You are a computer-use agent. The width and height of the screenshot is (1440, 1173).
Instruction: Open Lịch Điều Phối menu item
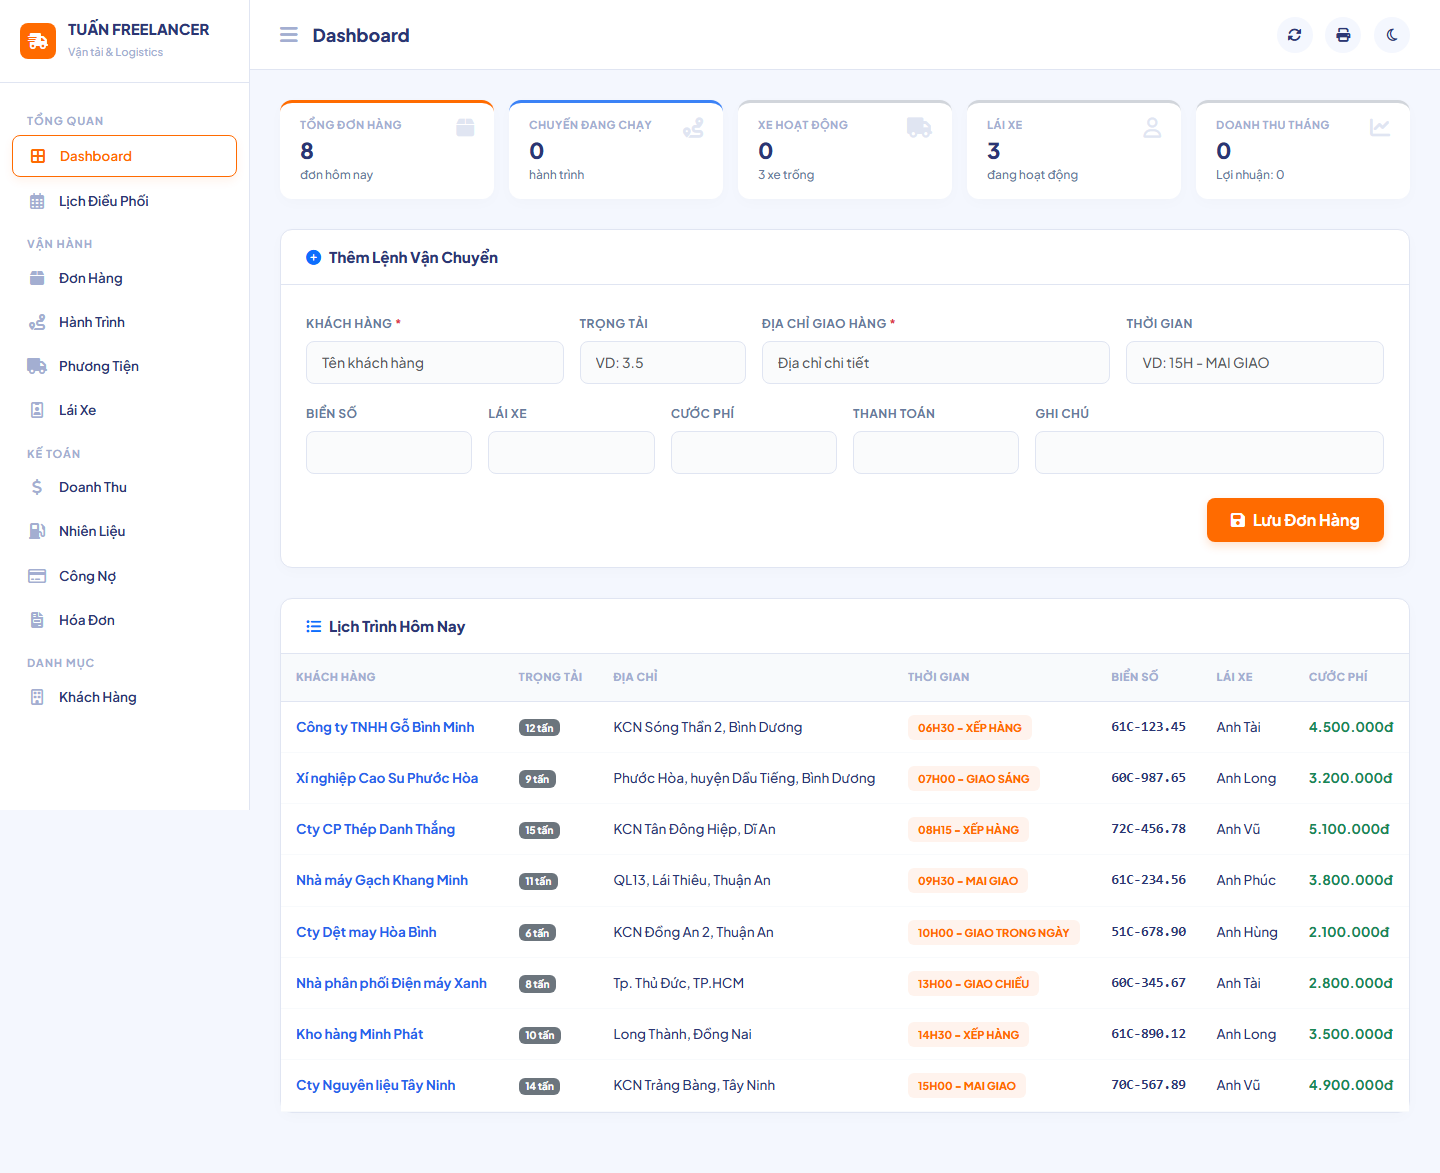click(124, 201)
